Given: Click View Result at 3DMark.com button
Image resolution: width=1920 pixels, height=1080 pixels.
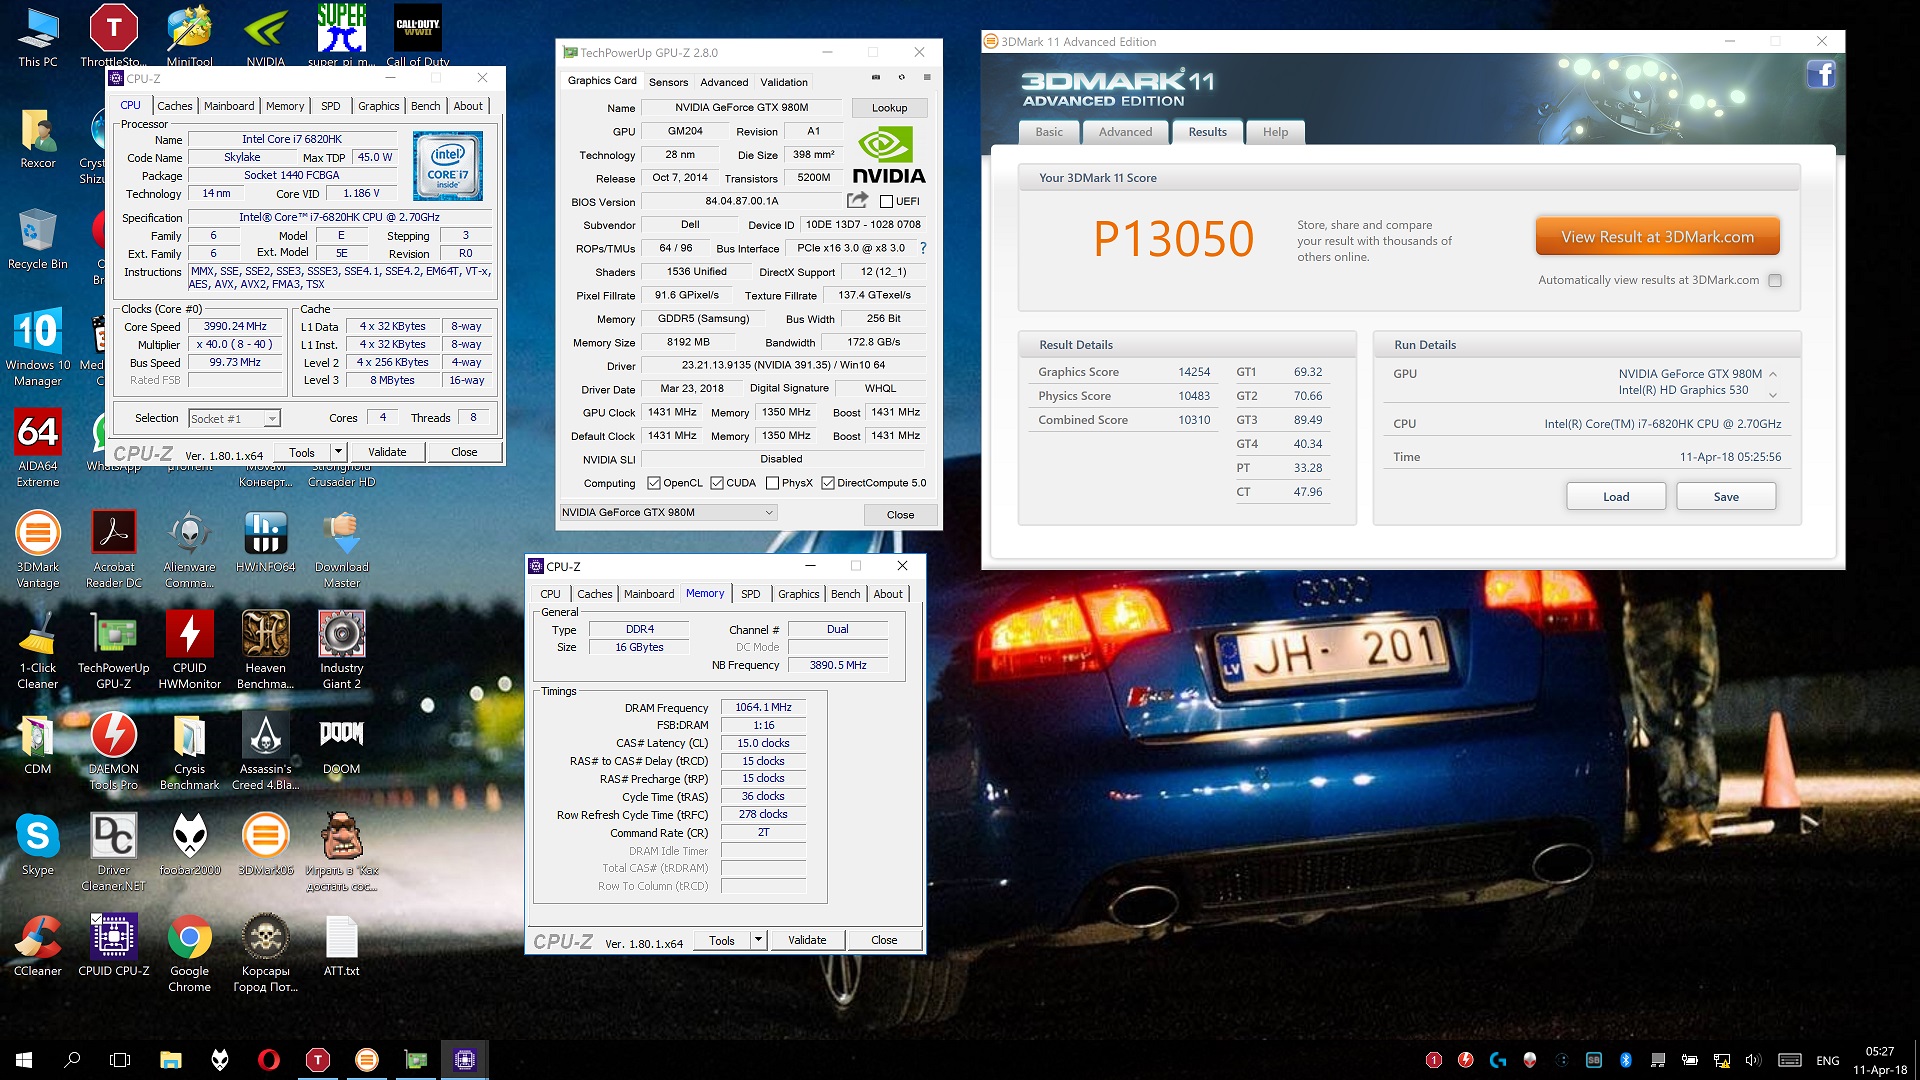Looking at the screenshot, I should click(1657, 237).
